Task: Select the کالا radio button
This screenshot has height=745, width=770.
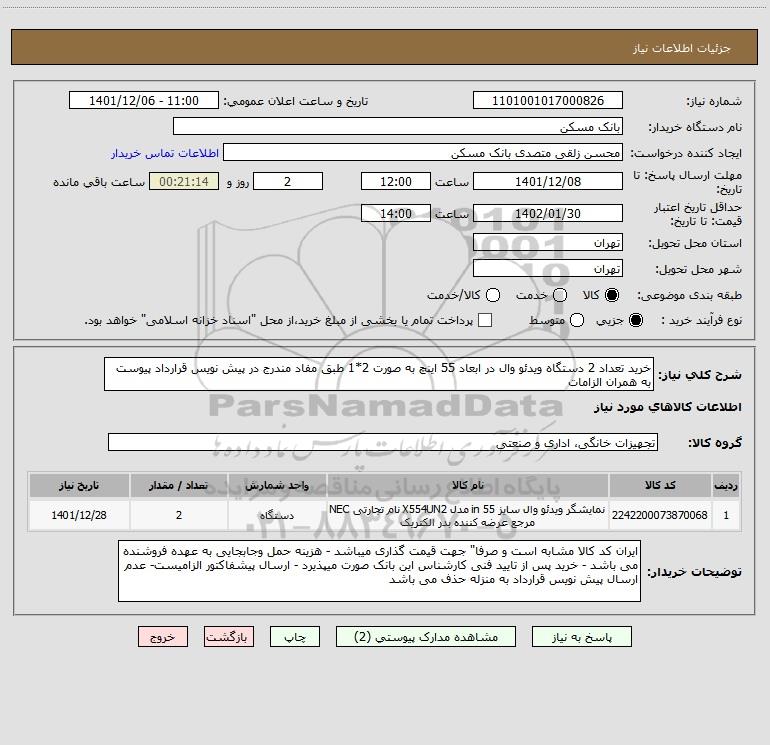Action: 612,296
